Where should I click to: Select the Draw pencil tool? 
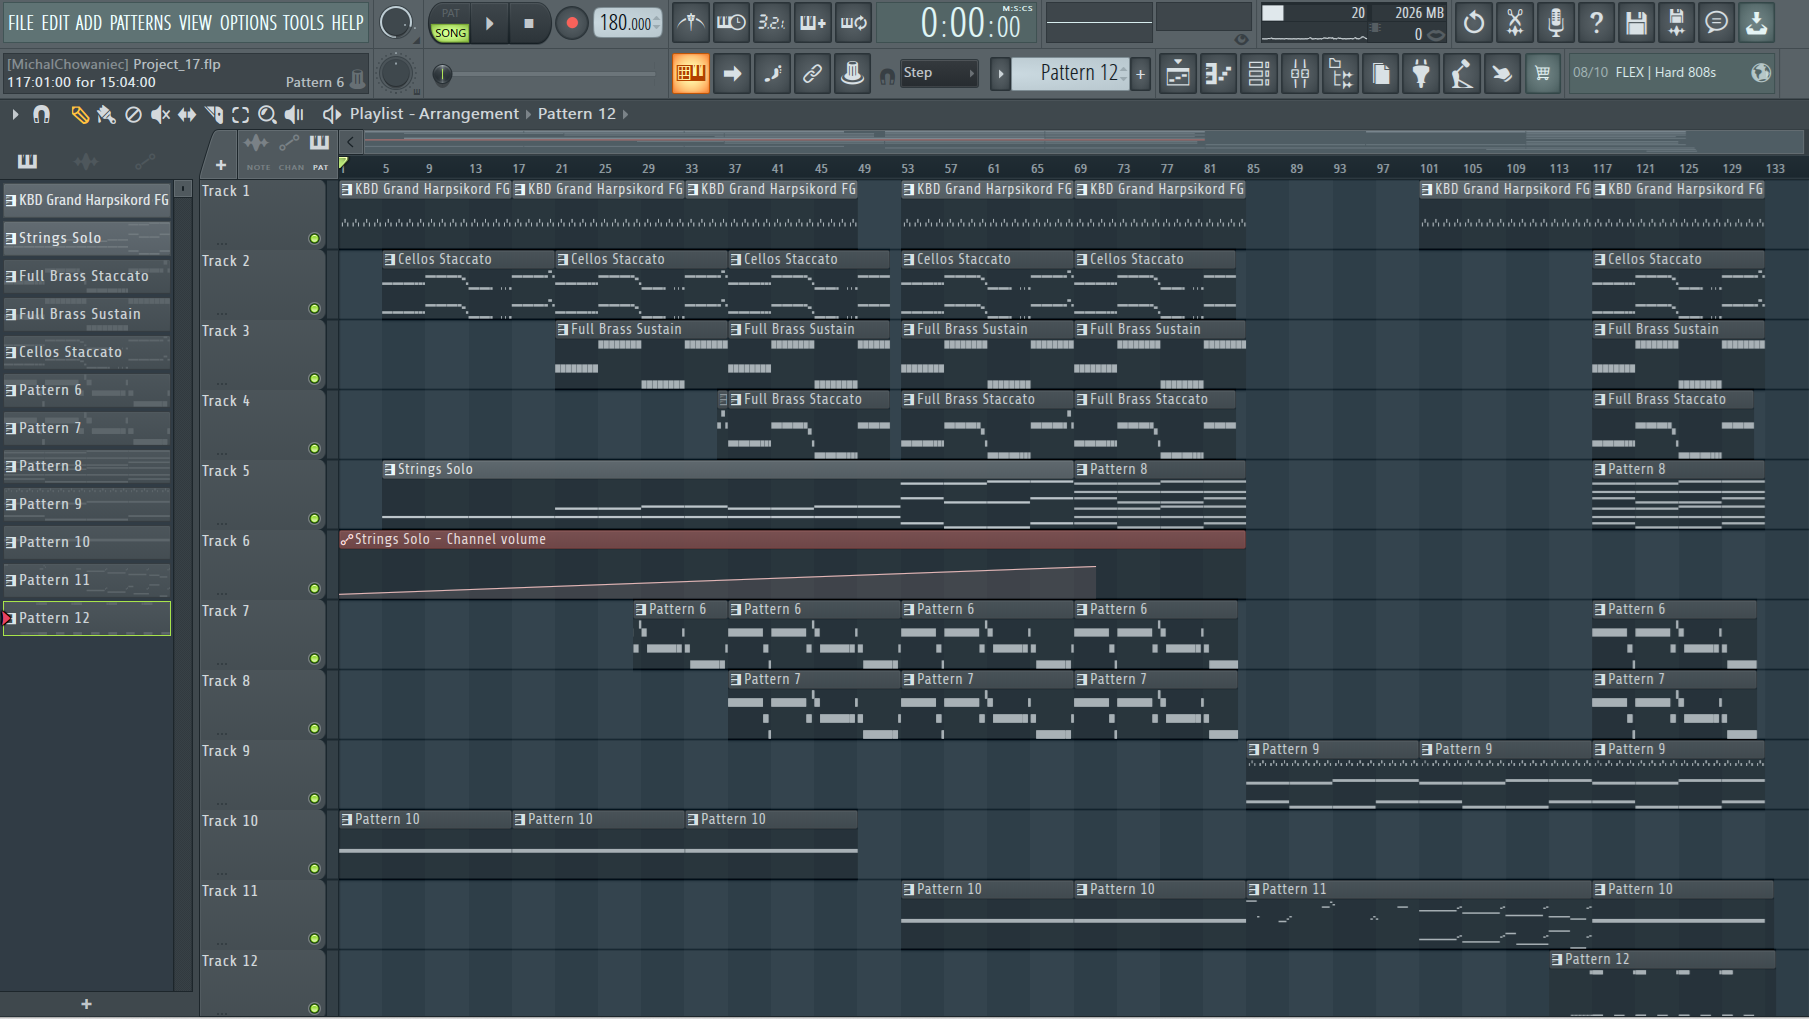coord(79,115)
